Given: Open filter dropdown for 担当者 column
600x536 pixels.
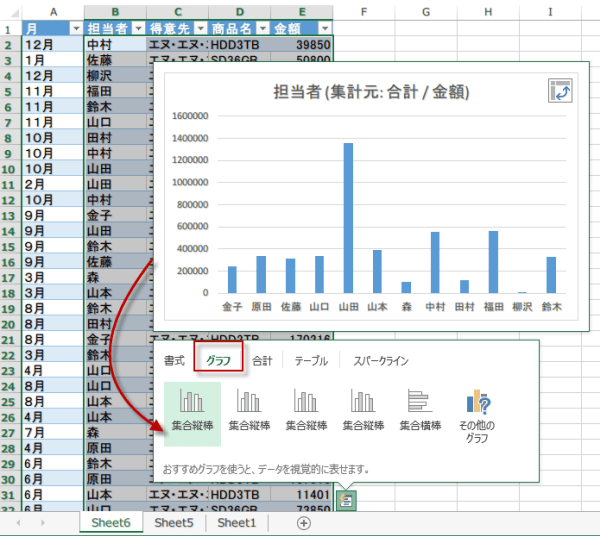Looking at the screenshot, I should click(x=139, y=28).
